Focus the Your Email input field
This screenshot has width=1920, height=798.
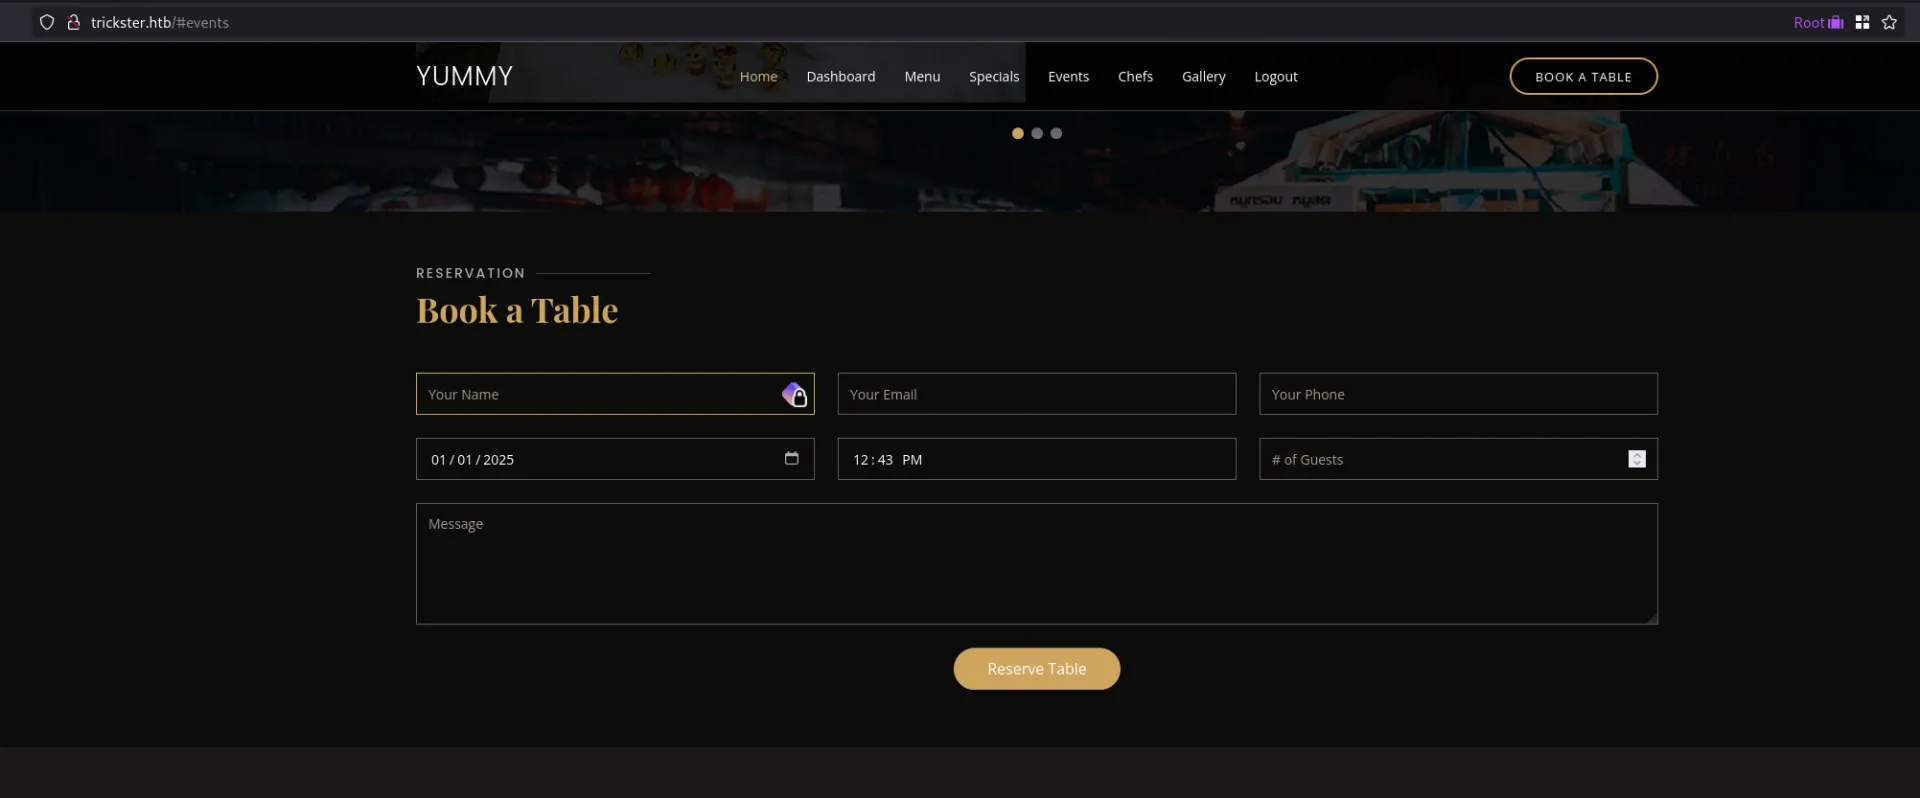(1037, 394)
